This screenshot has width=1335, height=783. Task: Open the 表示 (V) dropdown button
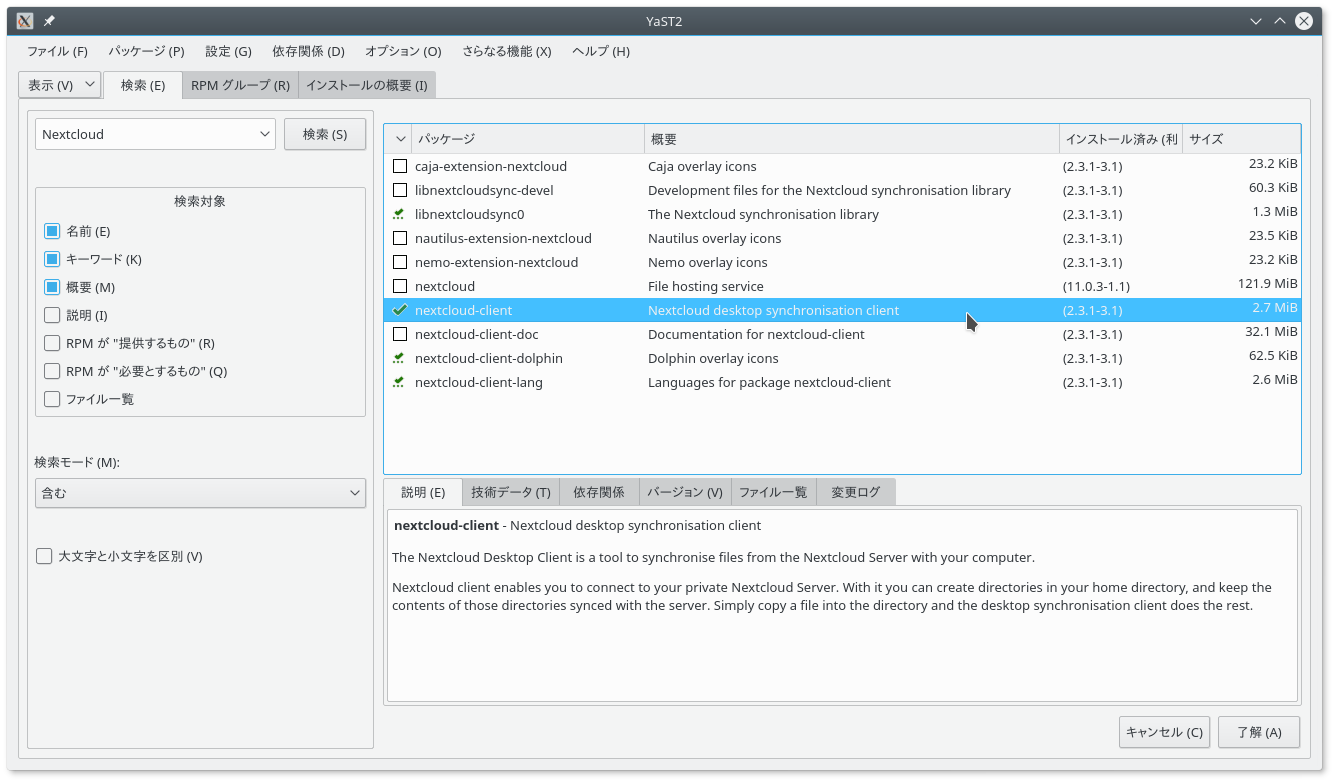(x=60, y=85)
